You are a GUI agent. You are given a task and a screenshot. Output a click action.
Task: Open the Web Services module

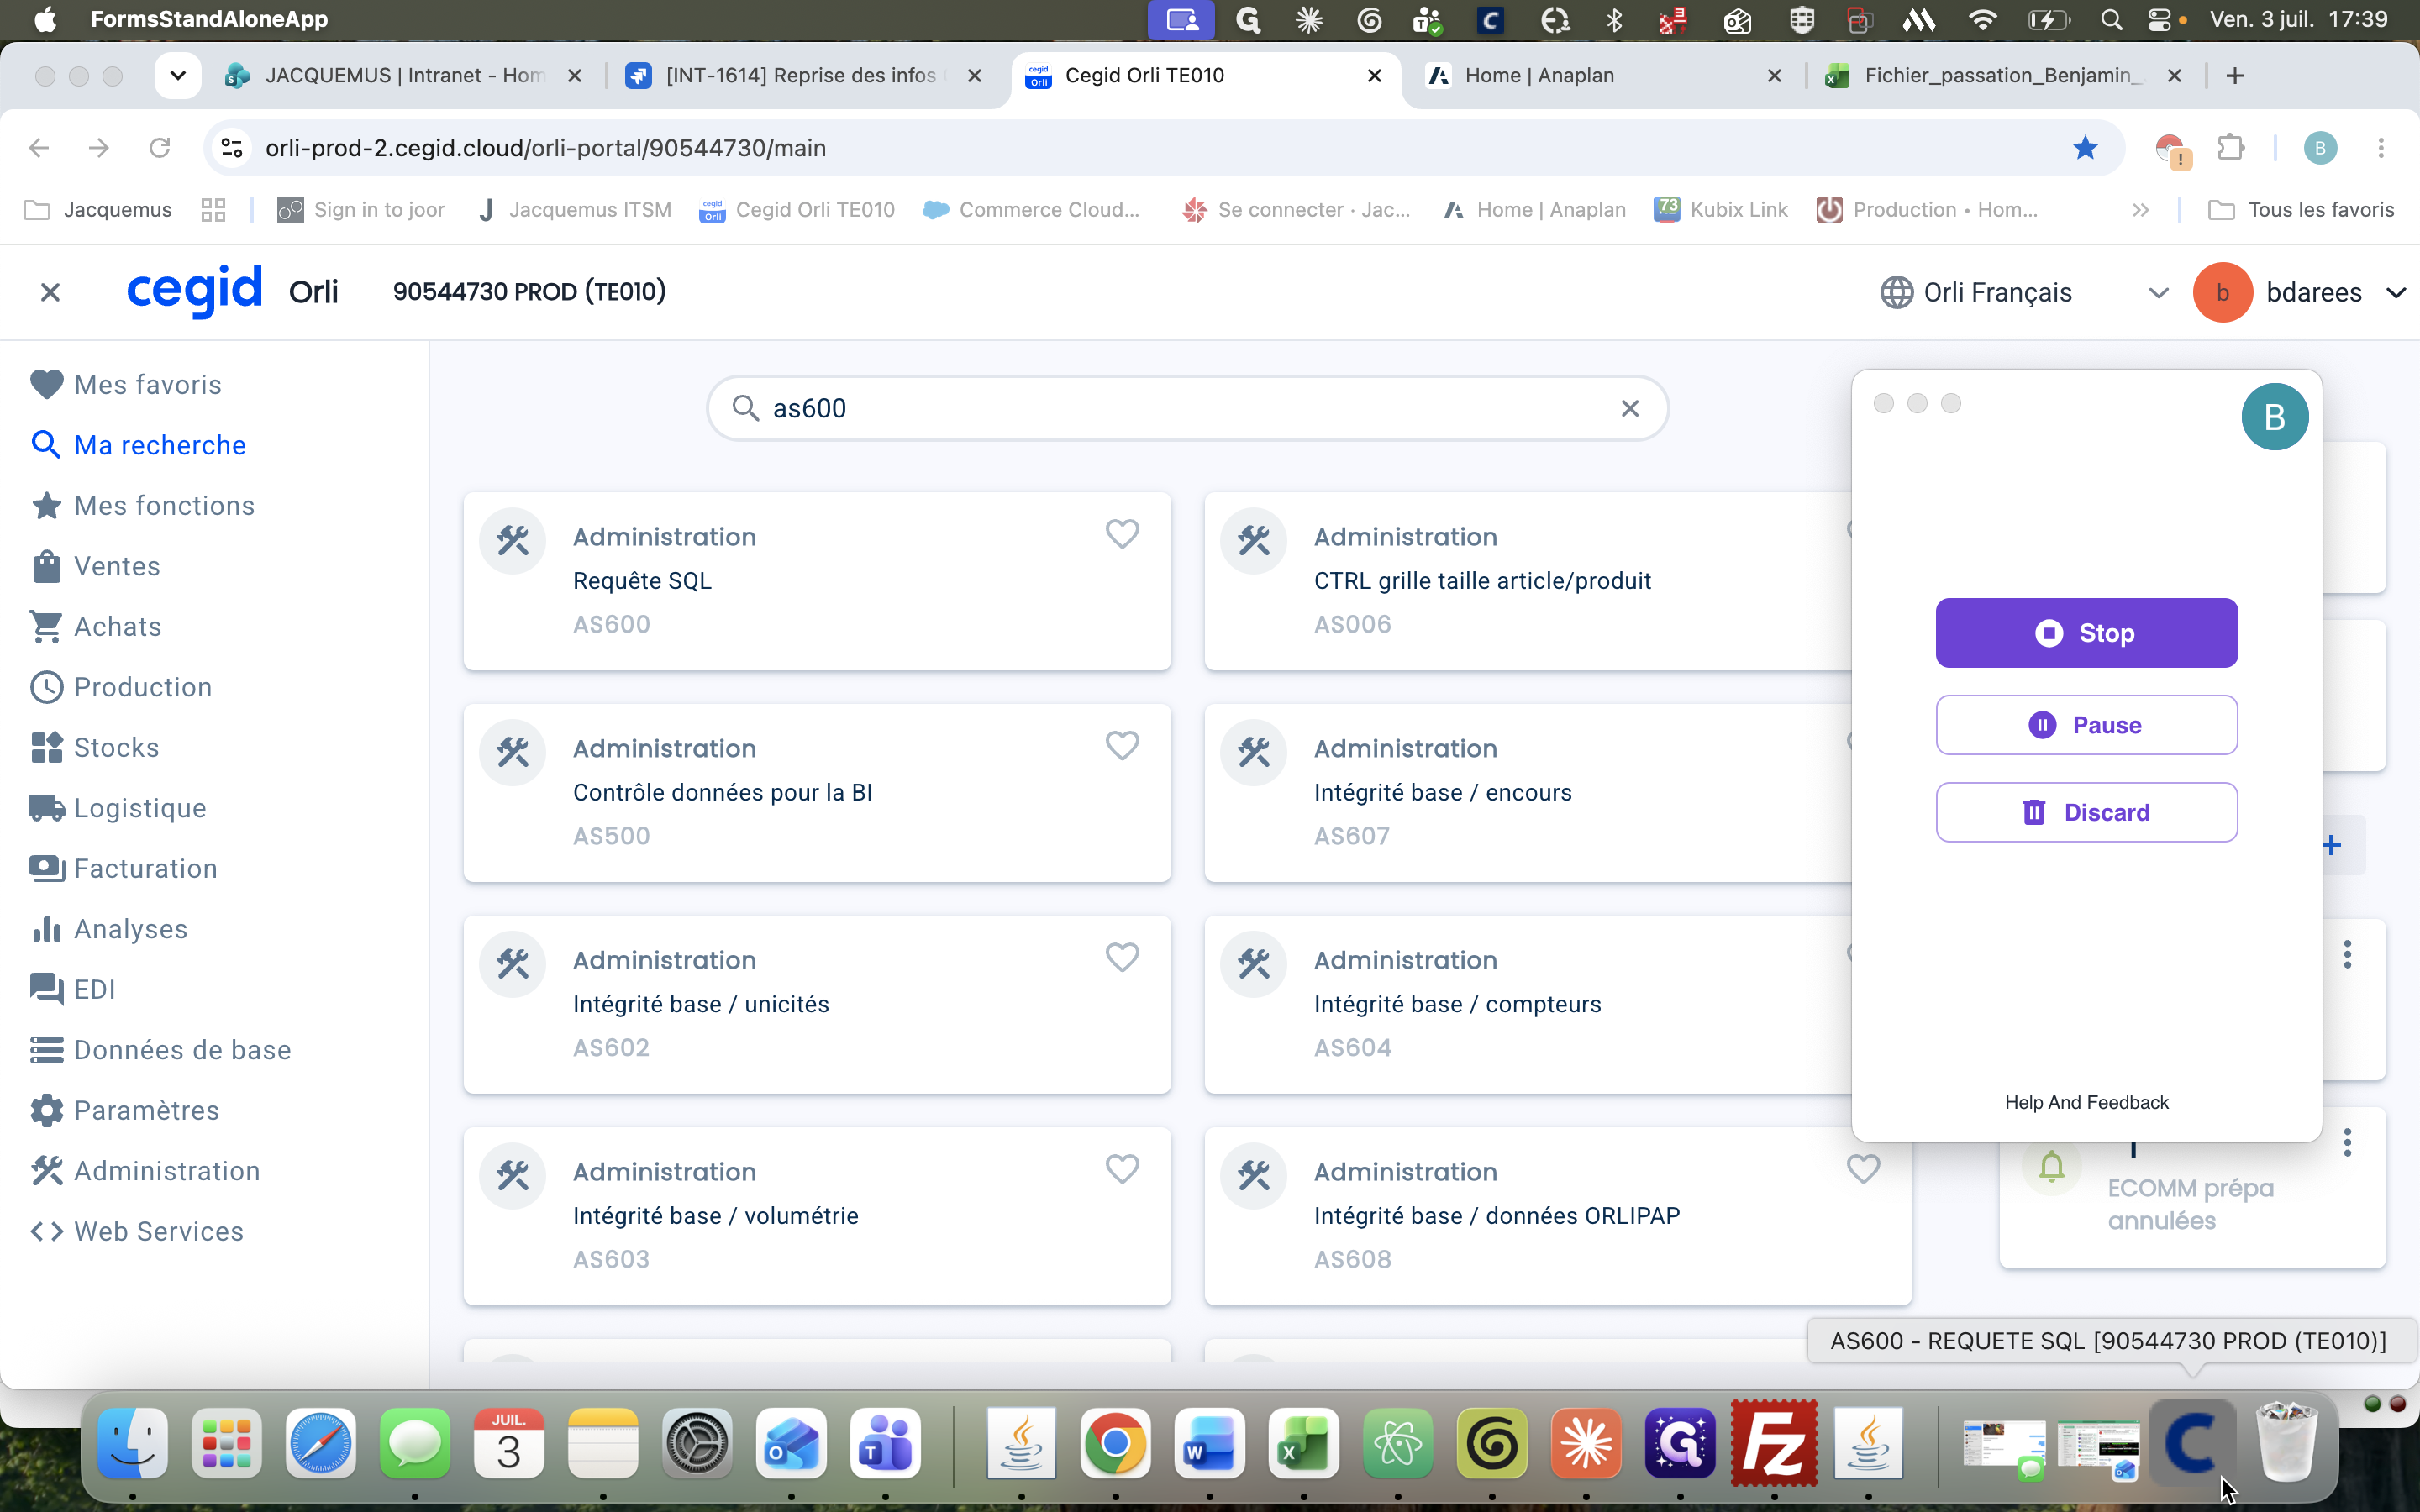point(136,1232)
